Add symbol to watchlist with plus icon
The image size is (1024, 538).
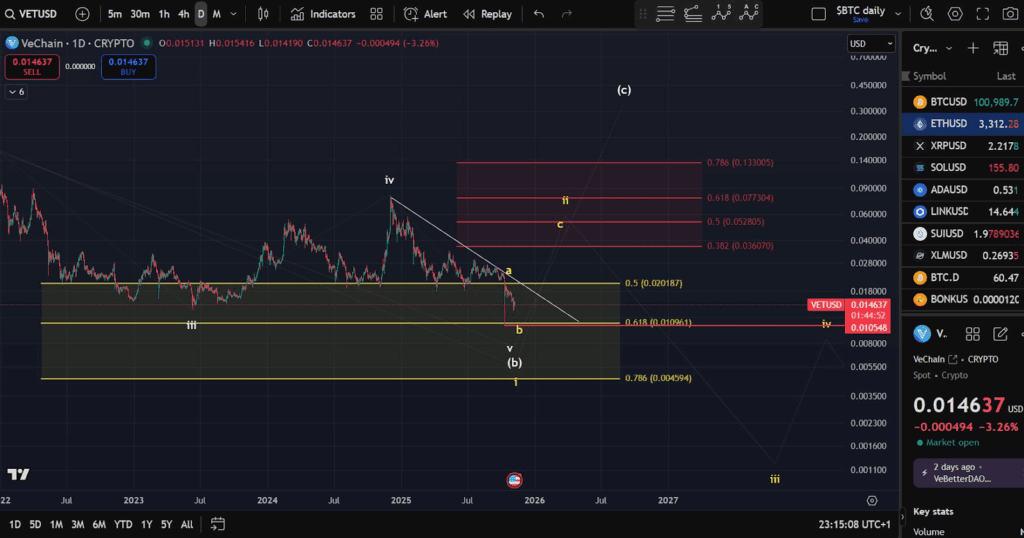click(x=973, y=48)
